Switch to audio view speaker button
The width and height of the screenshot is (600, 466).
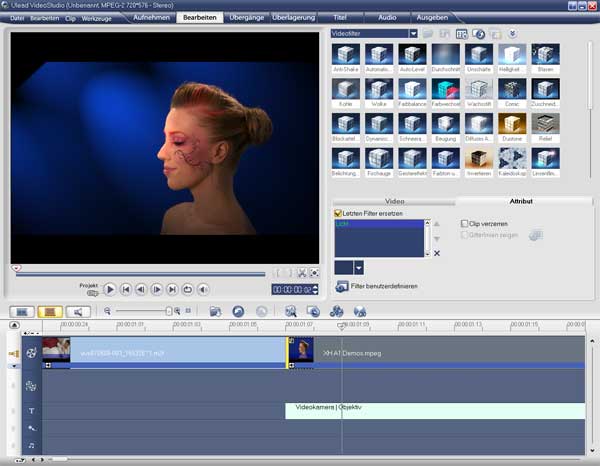click(x=77, y=312)
